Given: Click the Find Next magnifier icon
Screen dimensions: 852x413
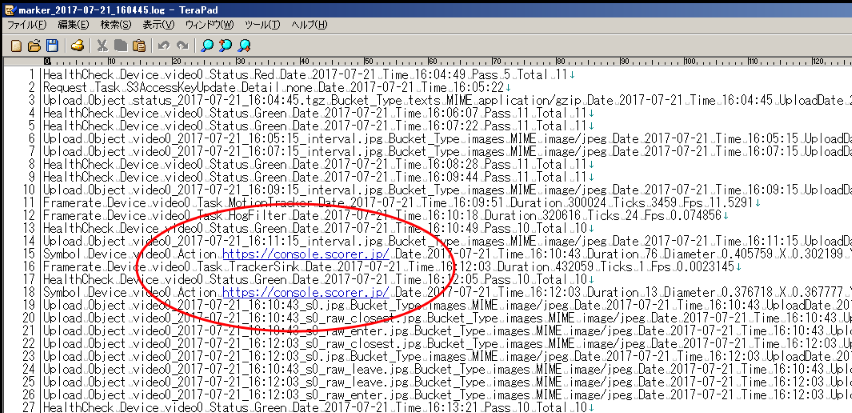Looking at the screenshot, I should coord(244,46).
